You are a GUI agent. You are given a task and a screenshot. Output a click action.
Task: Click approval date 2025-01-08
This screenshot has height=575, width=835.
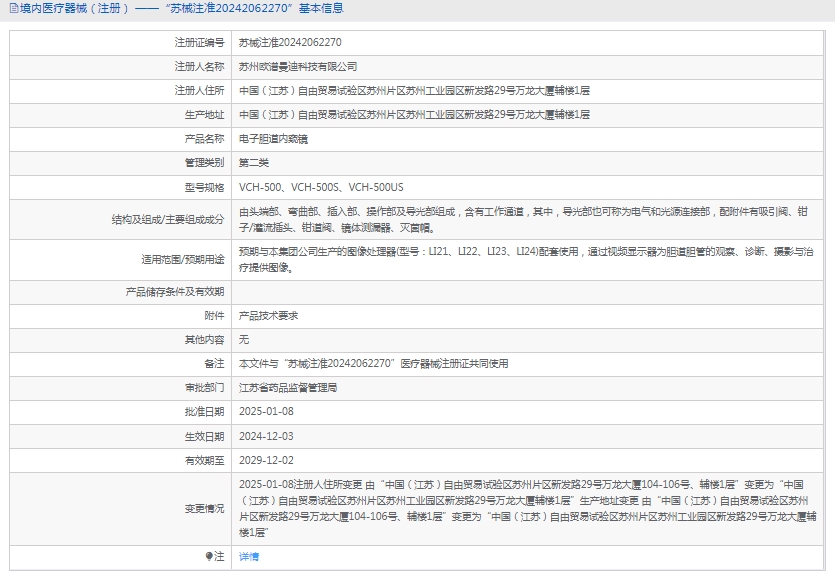(x=266, y=411)
